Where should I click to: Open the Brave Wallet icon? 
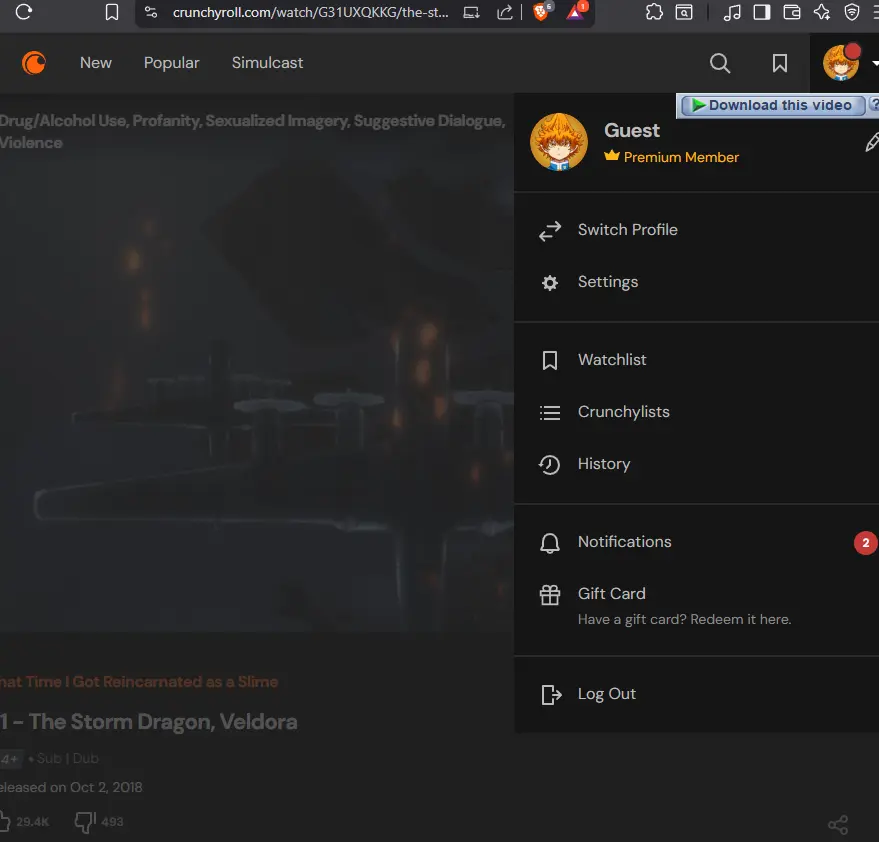(x=792, y=12)
